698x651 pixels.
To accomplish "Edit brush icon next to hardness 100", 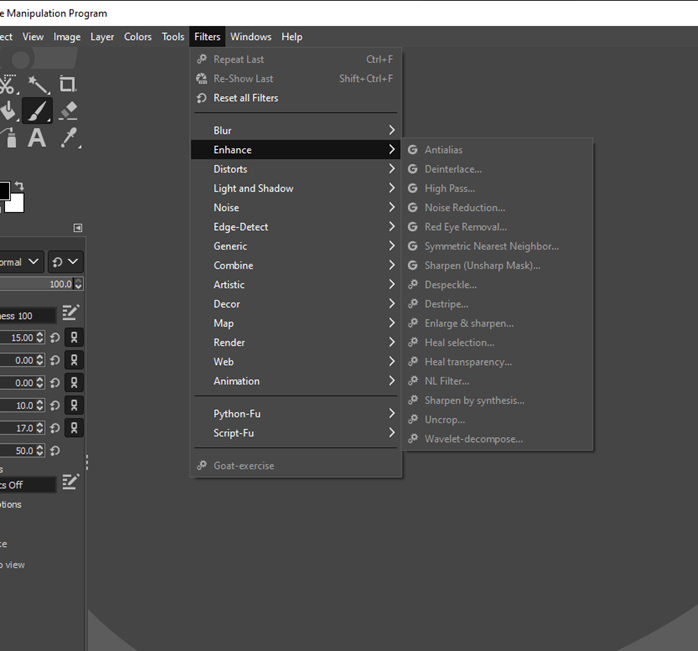I will tap(70, 313).
